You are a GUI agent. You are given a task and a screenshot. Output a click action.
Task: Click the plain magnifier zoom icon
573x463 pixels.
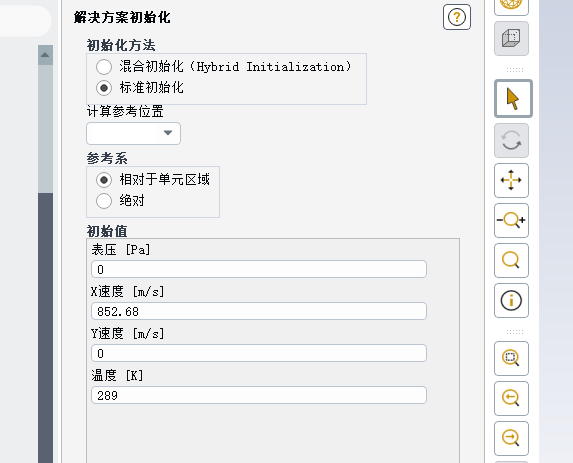point(511,260)
